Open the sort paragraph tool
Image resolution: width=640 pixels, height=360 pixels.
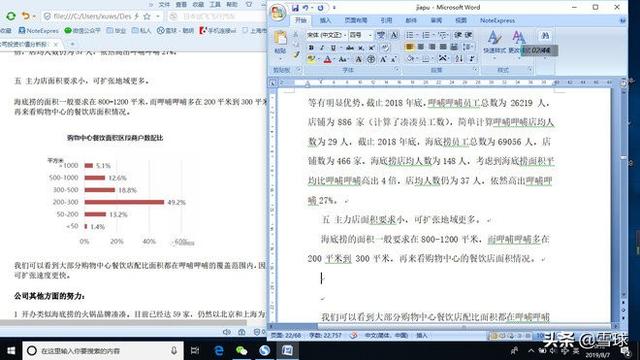[459, 59]
